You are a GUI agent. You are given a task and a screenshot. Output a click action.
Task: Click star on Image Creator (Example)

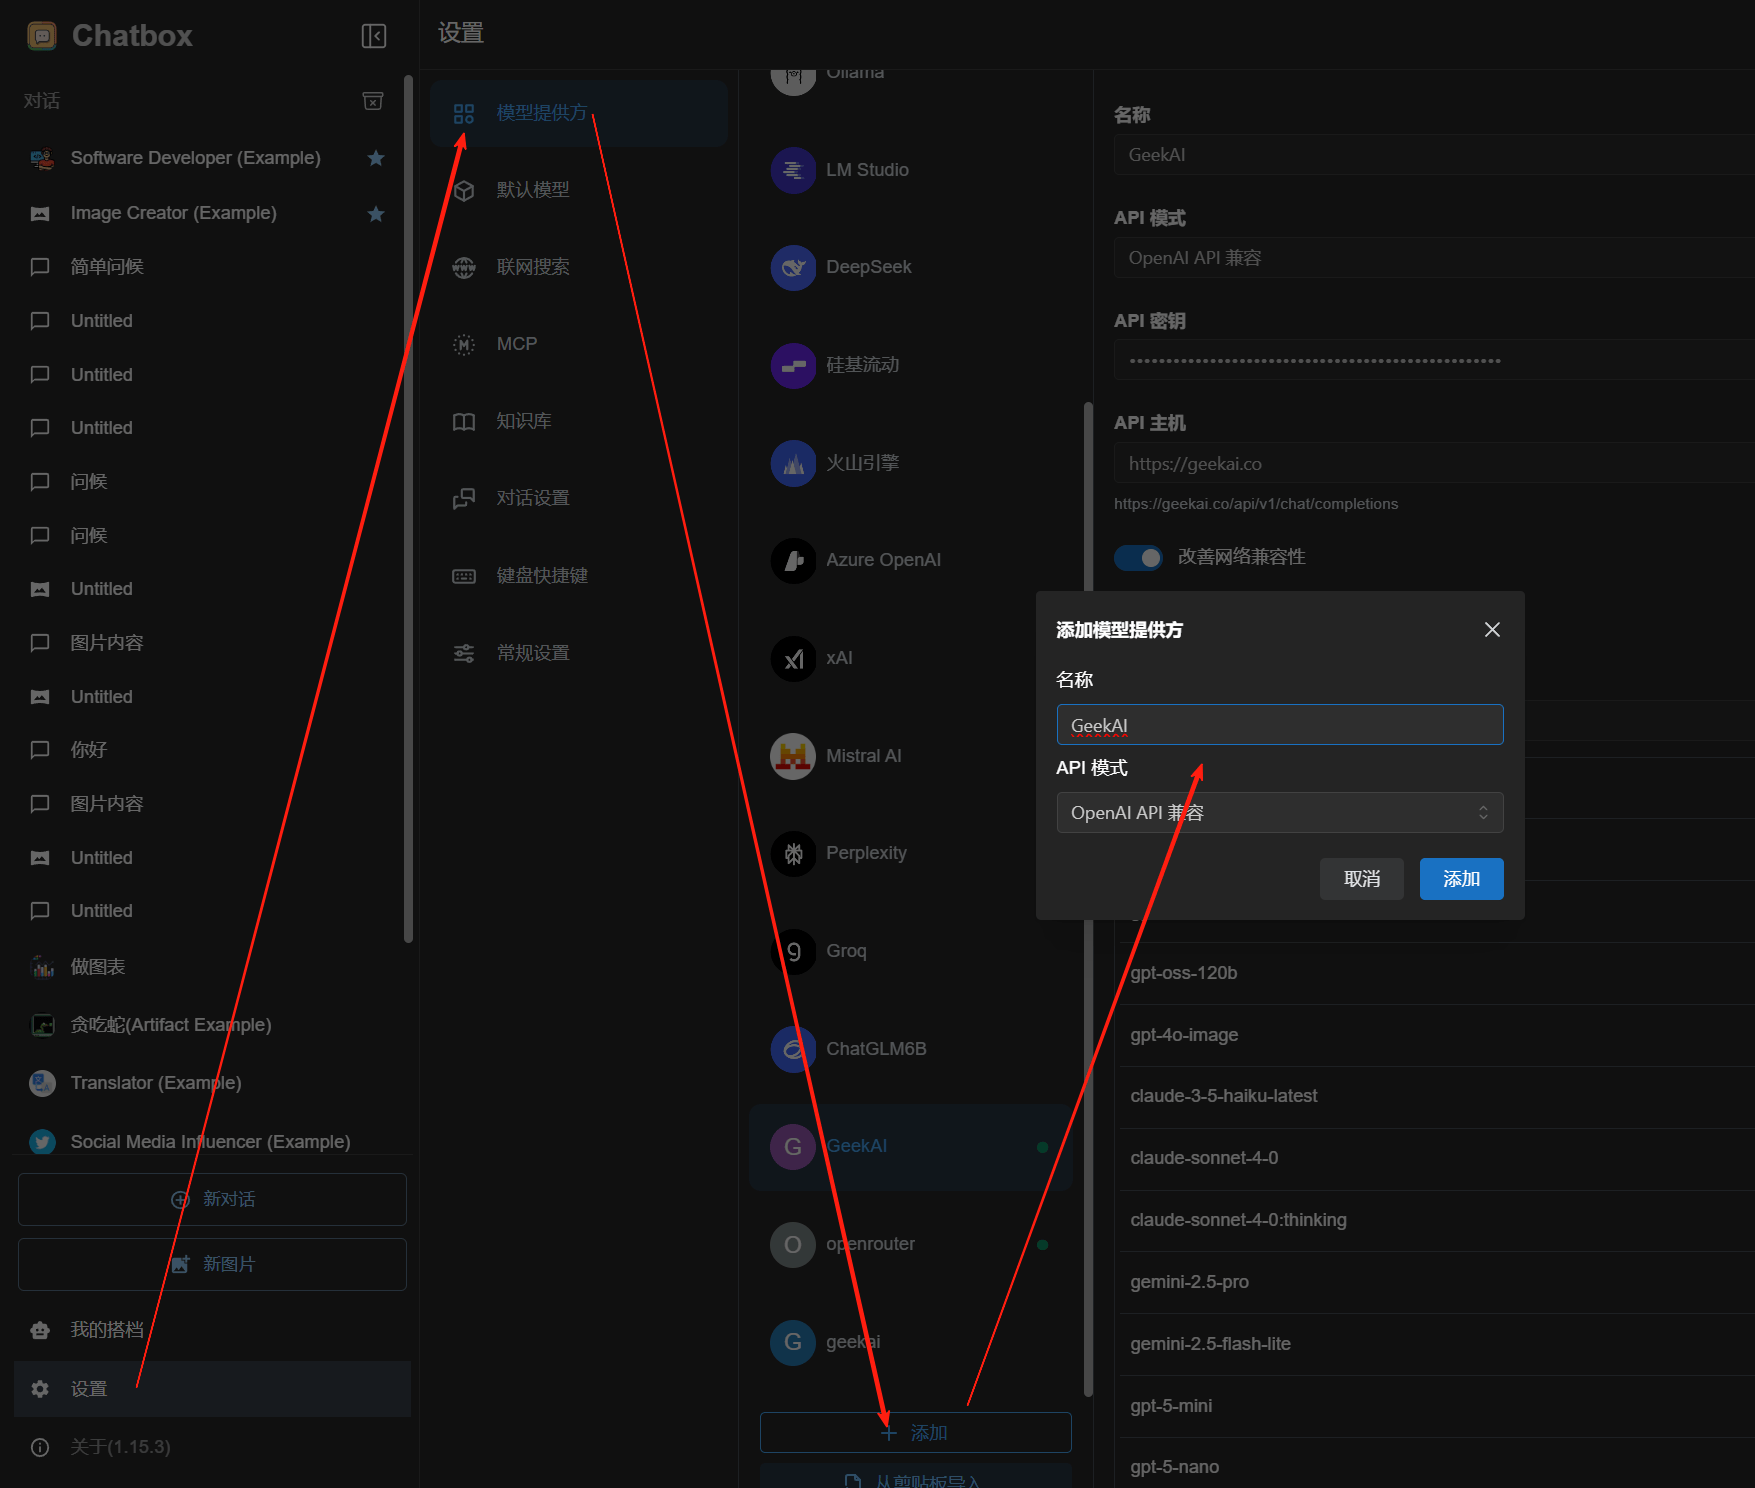click(376, 214)
